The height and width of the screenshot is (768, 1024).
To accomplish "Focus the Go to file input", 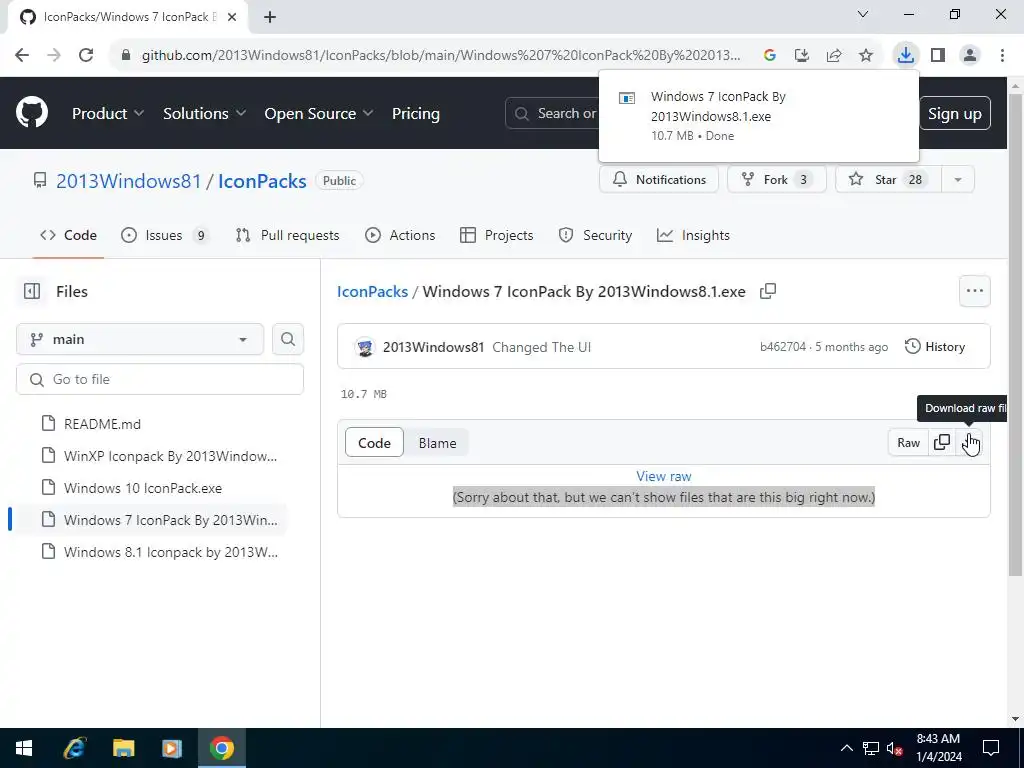I will (160, 379).
